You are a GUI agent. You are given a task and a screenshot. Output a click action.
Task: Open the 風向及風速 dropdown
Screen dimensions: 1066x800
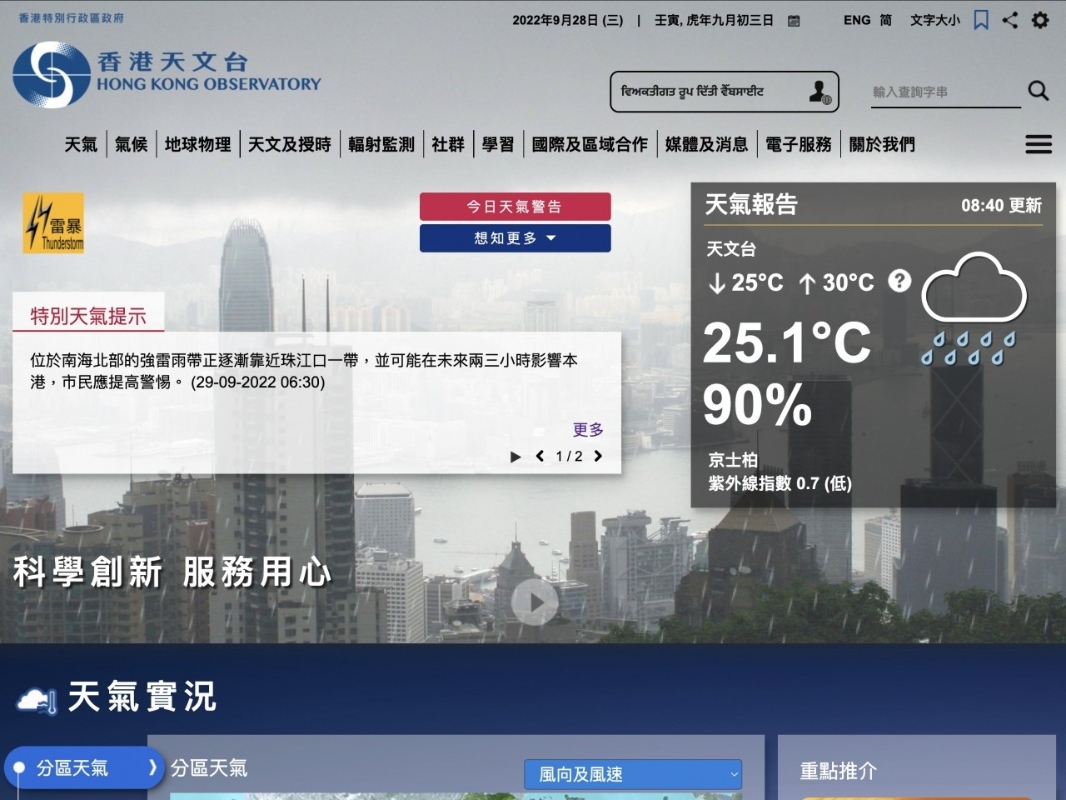633,774
